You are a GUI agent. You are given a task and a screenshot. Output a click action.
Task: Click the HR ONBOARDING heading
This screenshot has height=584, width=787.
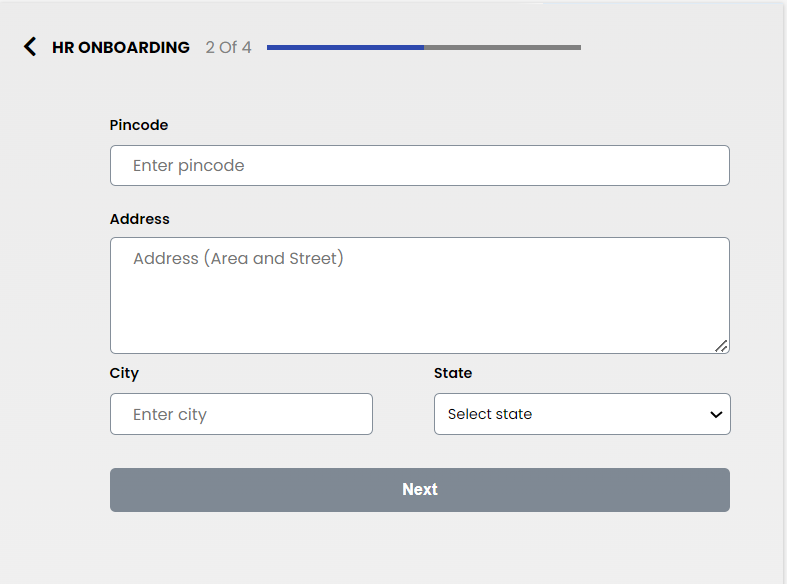pyautogui.click(x=121, y=47)
